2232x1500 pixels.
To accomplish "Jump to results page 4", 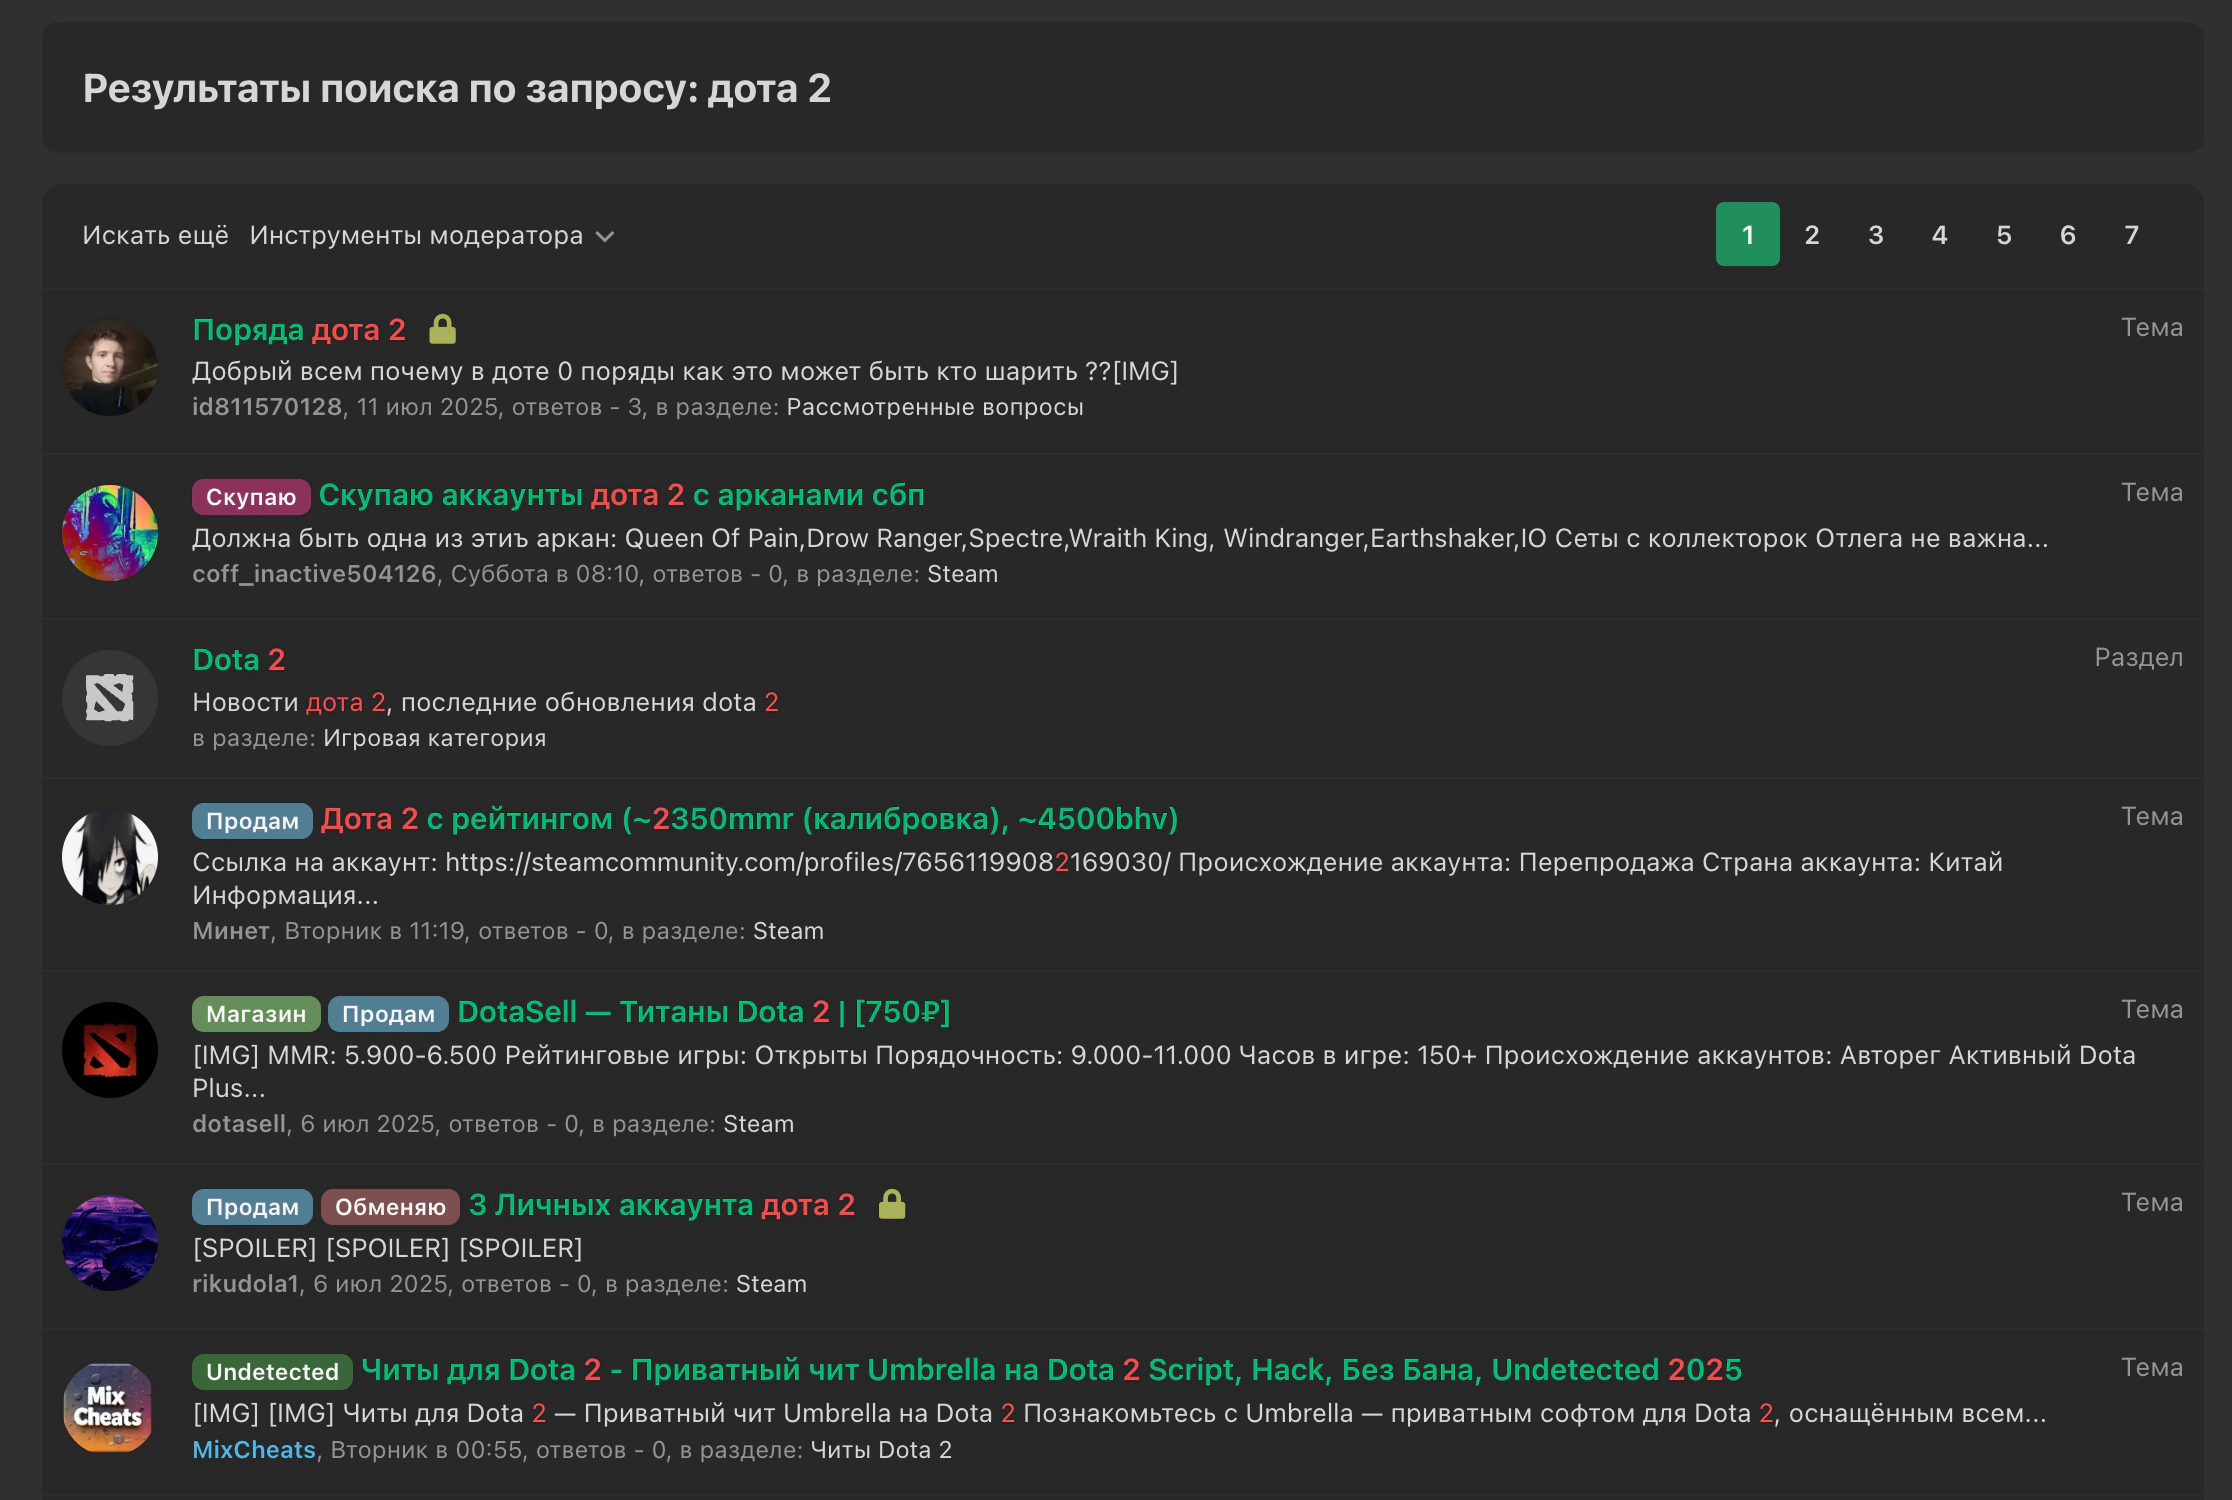I will pos(1939,235).
